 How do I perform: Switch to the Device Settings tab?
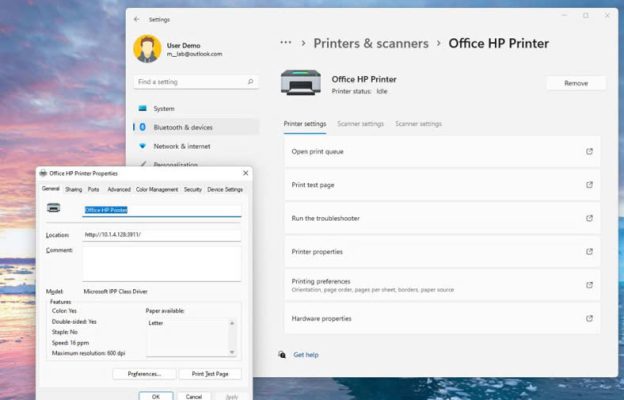pyautogui.click(x=225, y=189)
